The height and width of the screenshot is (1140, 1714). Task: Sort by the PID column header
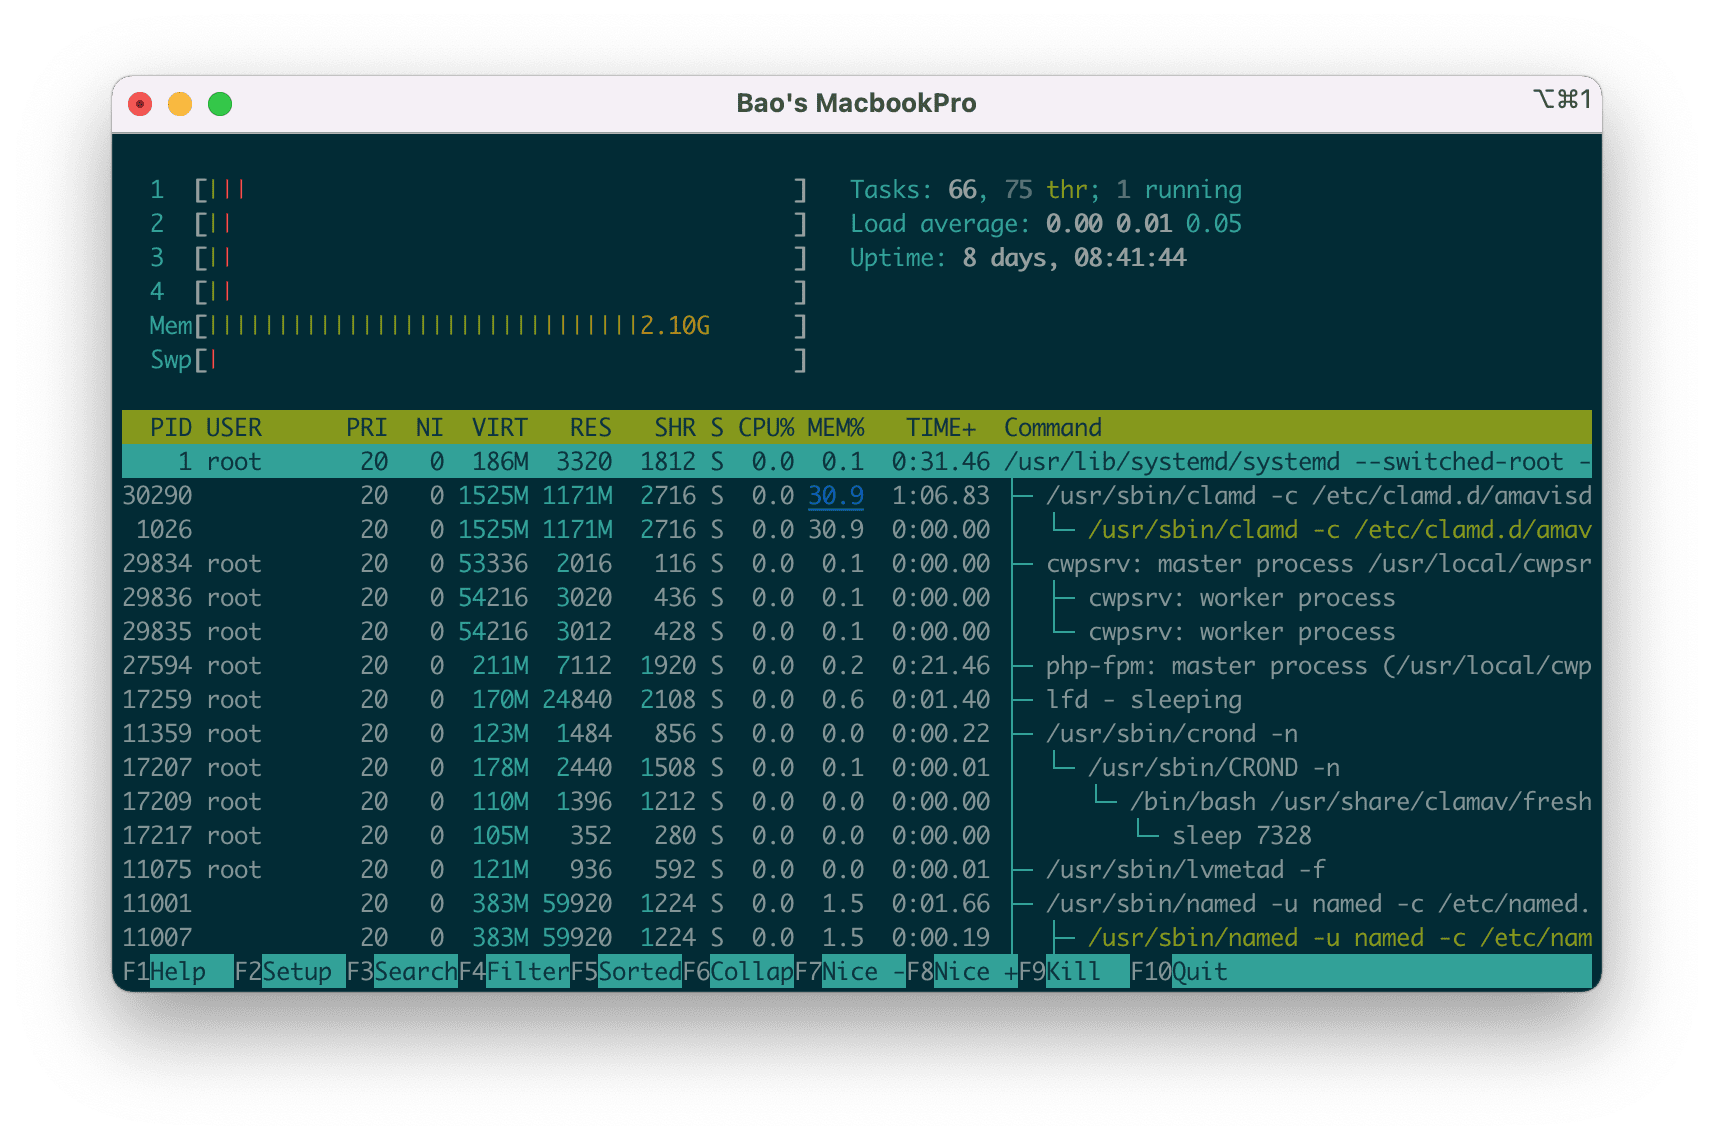click(171, 427)
